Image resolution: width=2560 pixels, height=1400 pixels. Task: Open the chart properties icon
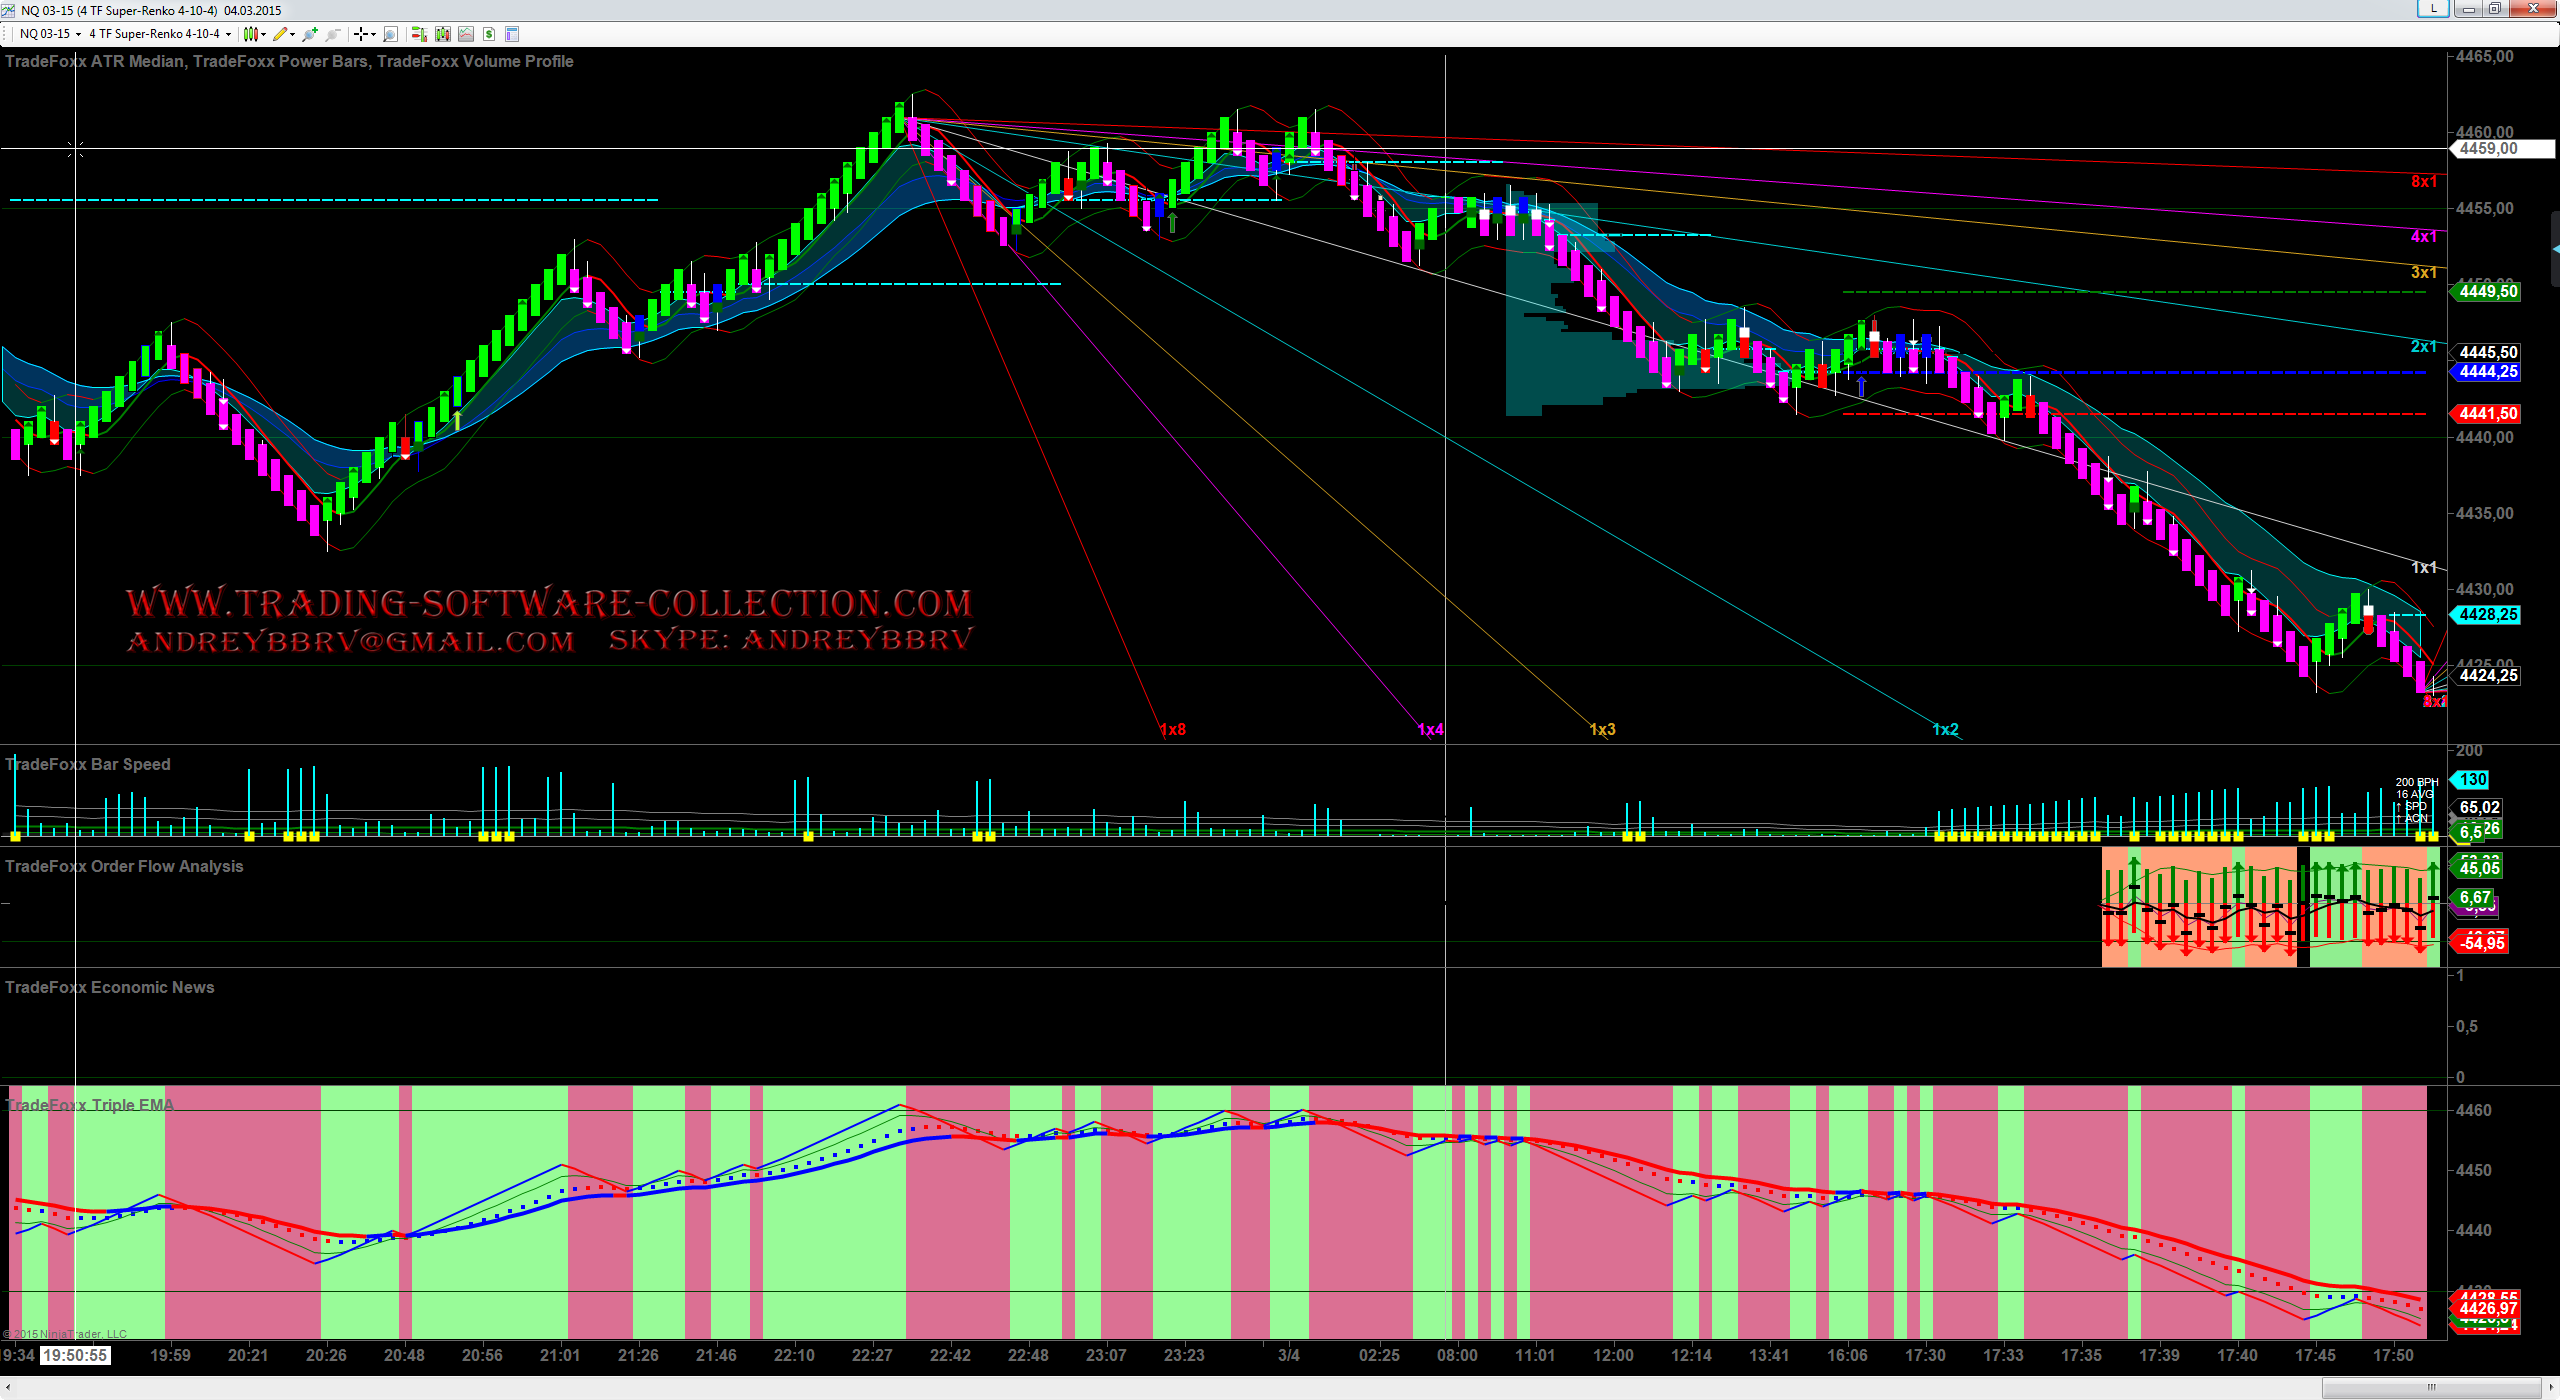[512, 34]
